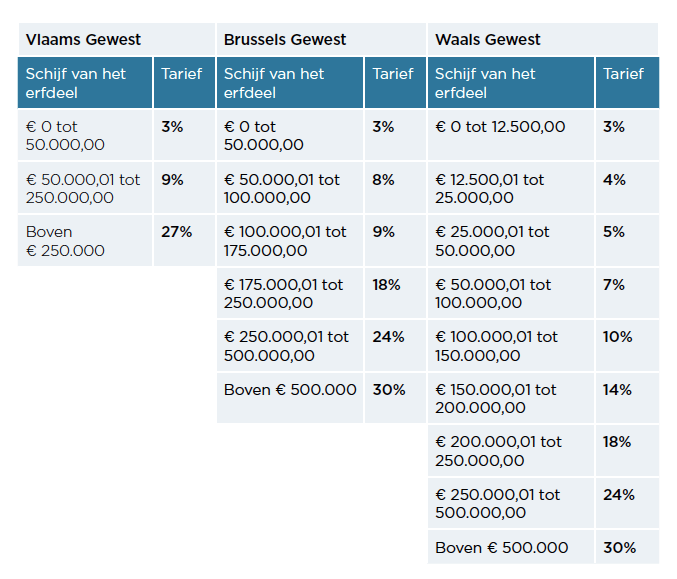677x579 pixels.
Task: Click 'Schijf van het erfdeel' under Waals Gewest
Action: [485, 83]
